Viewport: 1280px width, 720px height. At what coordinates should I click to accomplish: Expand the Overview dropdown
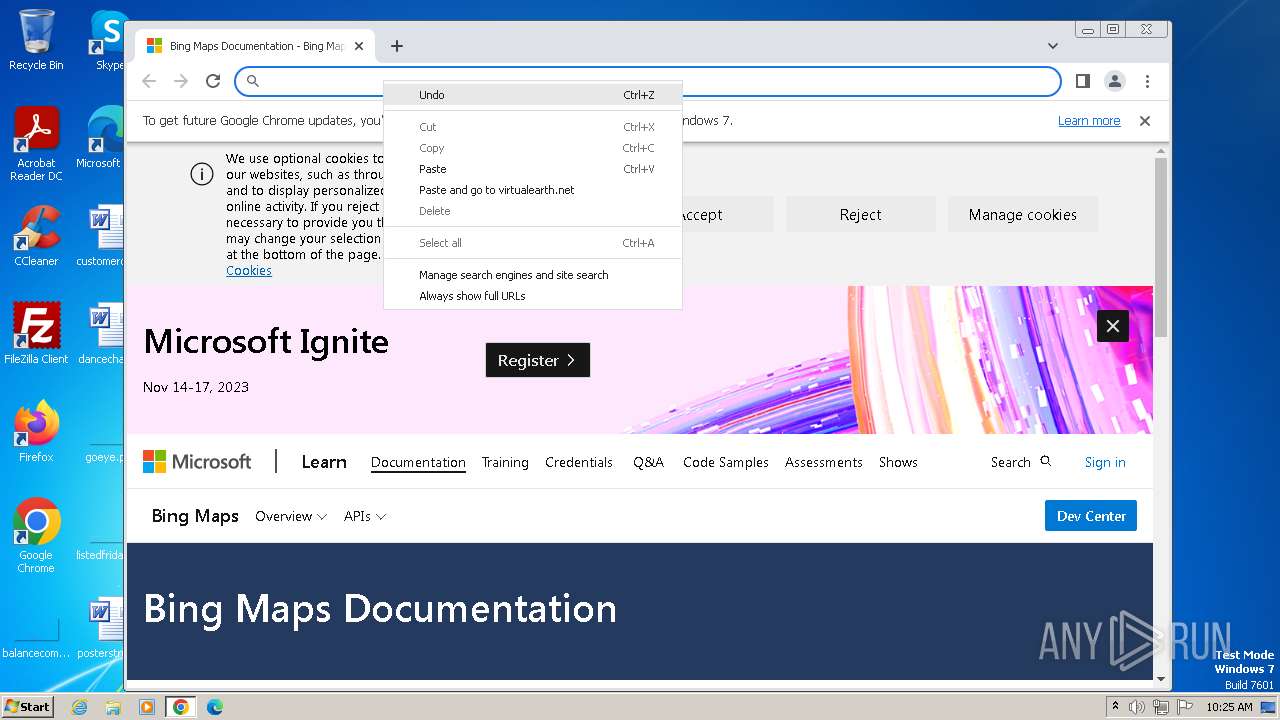(291, 516)
